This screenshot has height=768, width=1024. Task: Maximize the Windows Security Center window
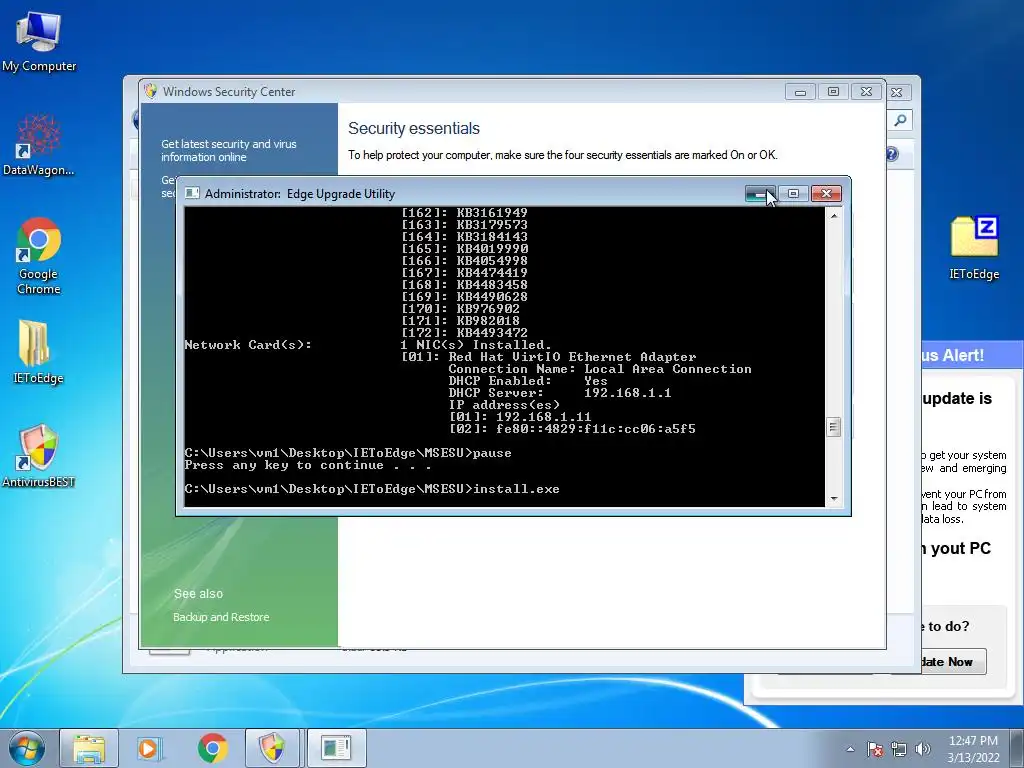click(x=833, y=92)
